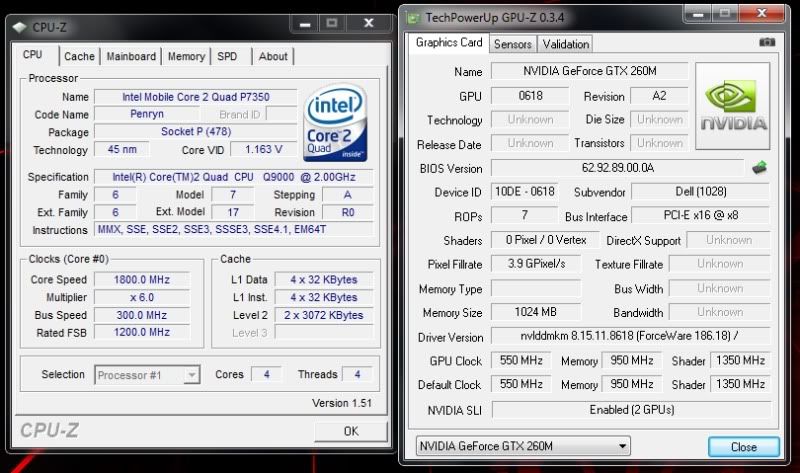
Task: Click the Level 2 2 x 3072 KBytes value
Action: click(324, 315)
